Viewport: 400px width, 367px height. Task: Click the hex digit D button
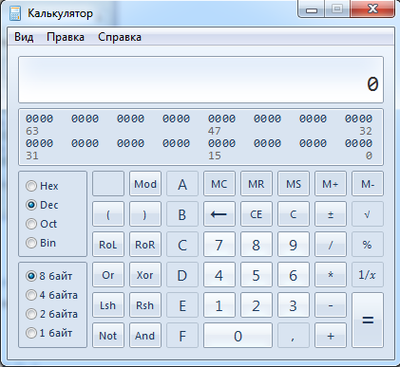[182, 275]
